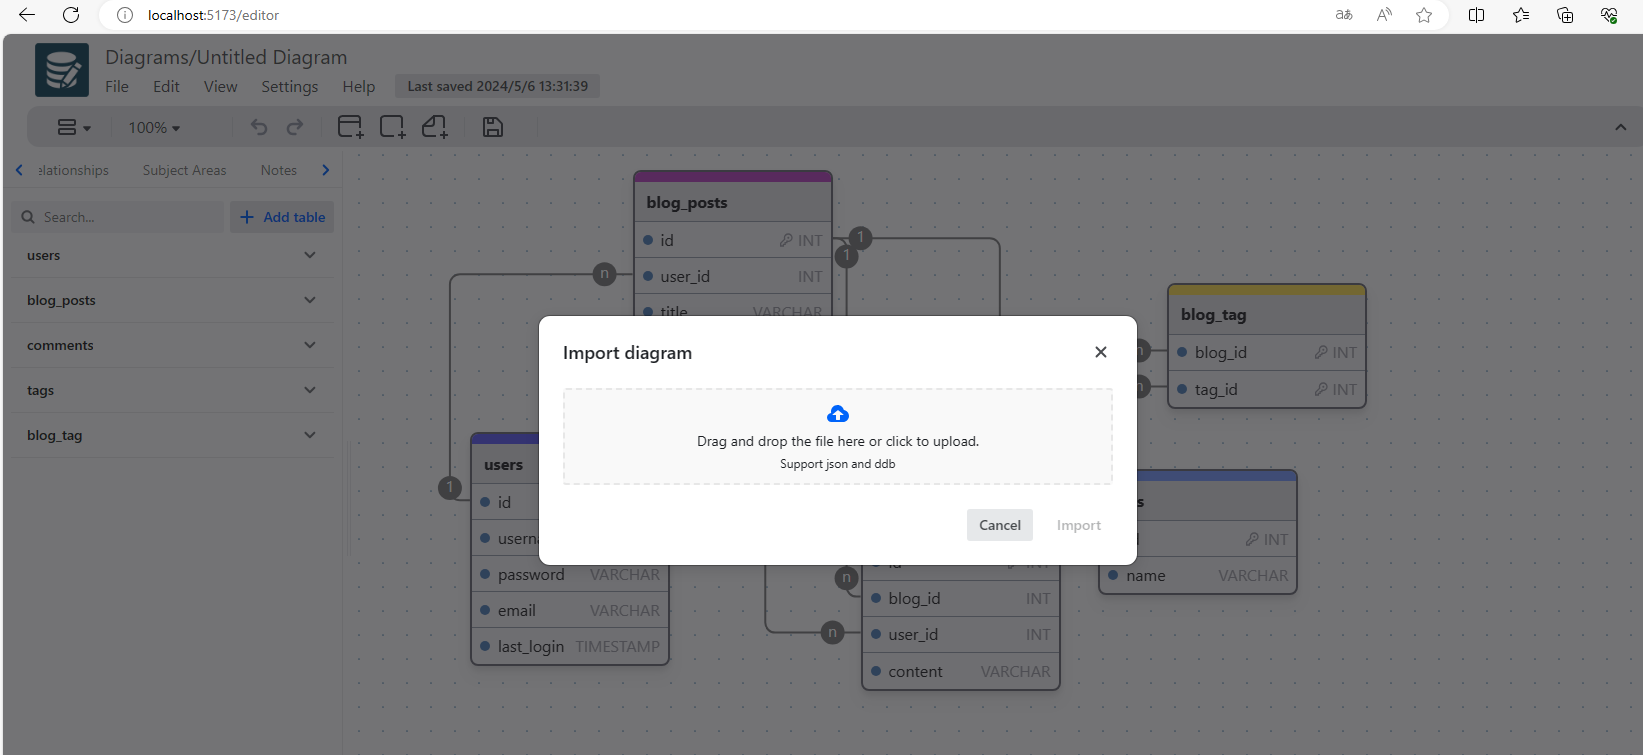Expand the comments table entry
Screen dimensions: 1643x755
pos(172,345)
